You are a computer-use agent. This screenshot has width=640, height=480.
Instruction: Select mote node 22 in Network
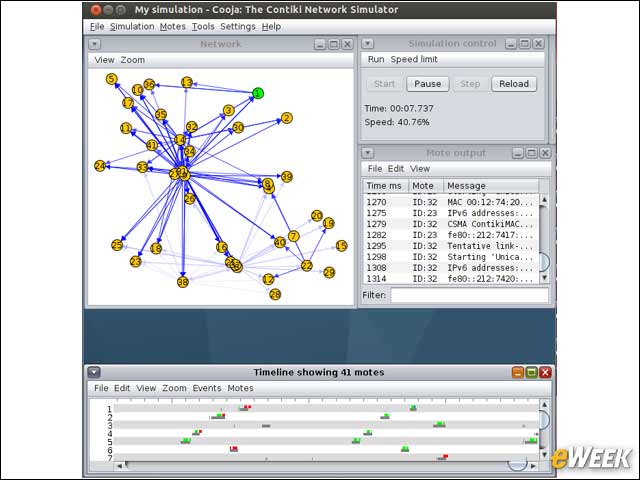point(307,266)
